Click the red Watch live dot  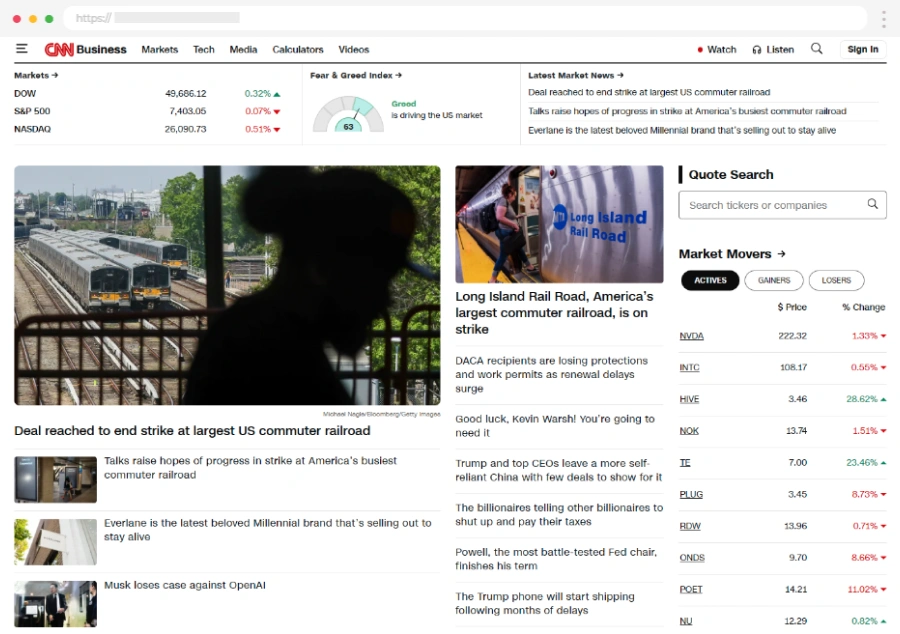[700, 50]
